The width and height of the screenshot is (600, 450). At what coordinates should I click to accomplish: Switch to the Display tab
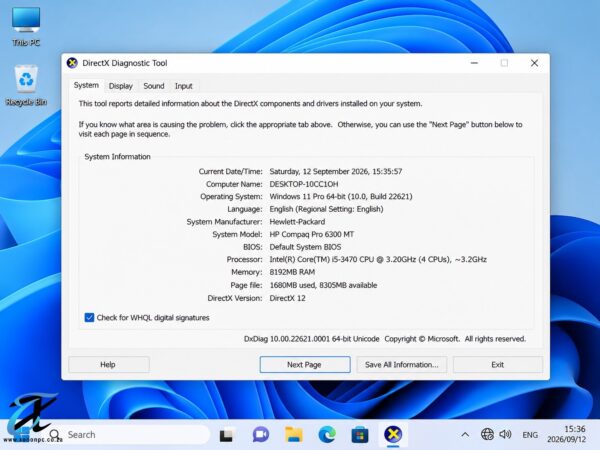(121, 86)
